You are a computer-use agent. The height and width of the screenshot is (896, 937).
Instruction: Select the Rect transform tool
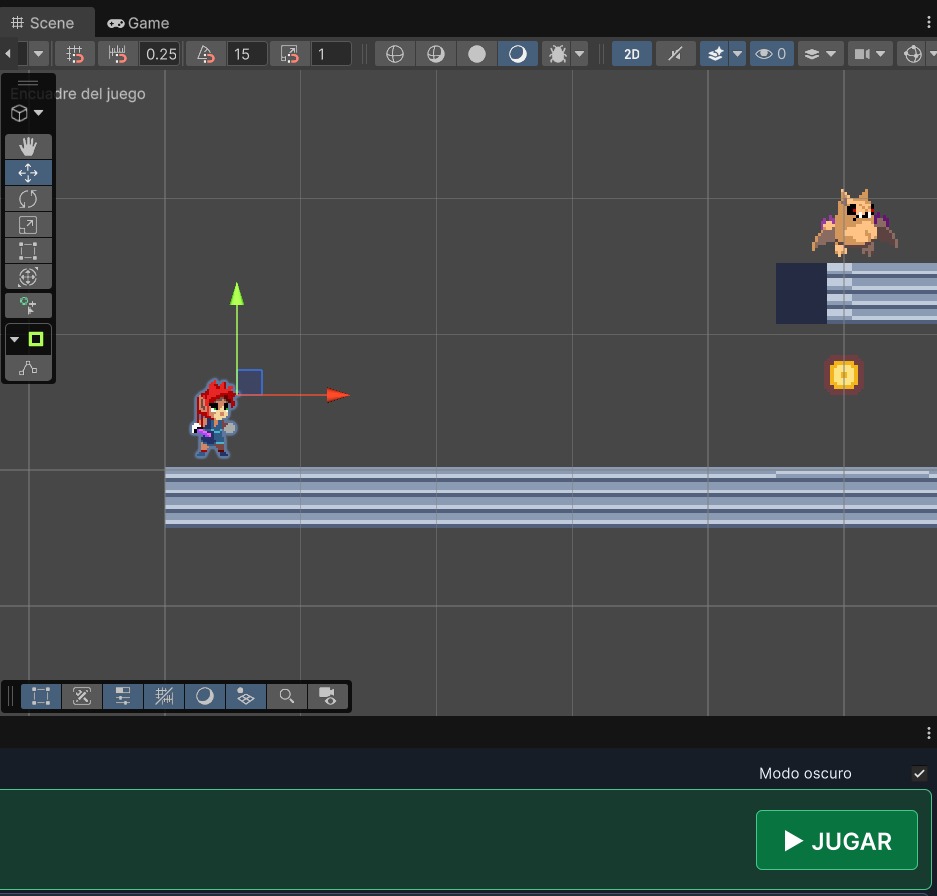27,250
